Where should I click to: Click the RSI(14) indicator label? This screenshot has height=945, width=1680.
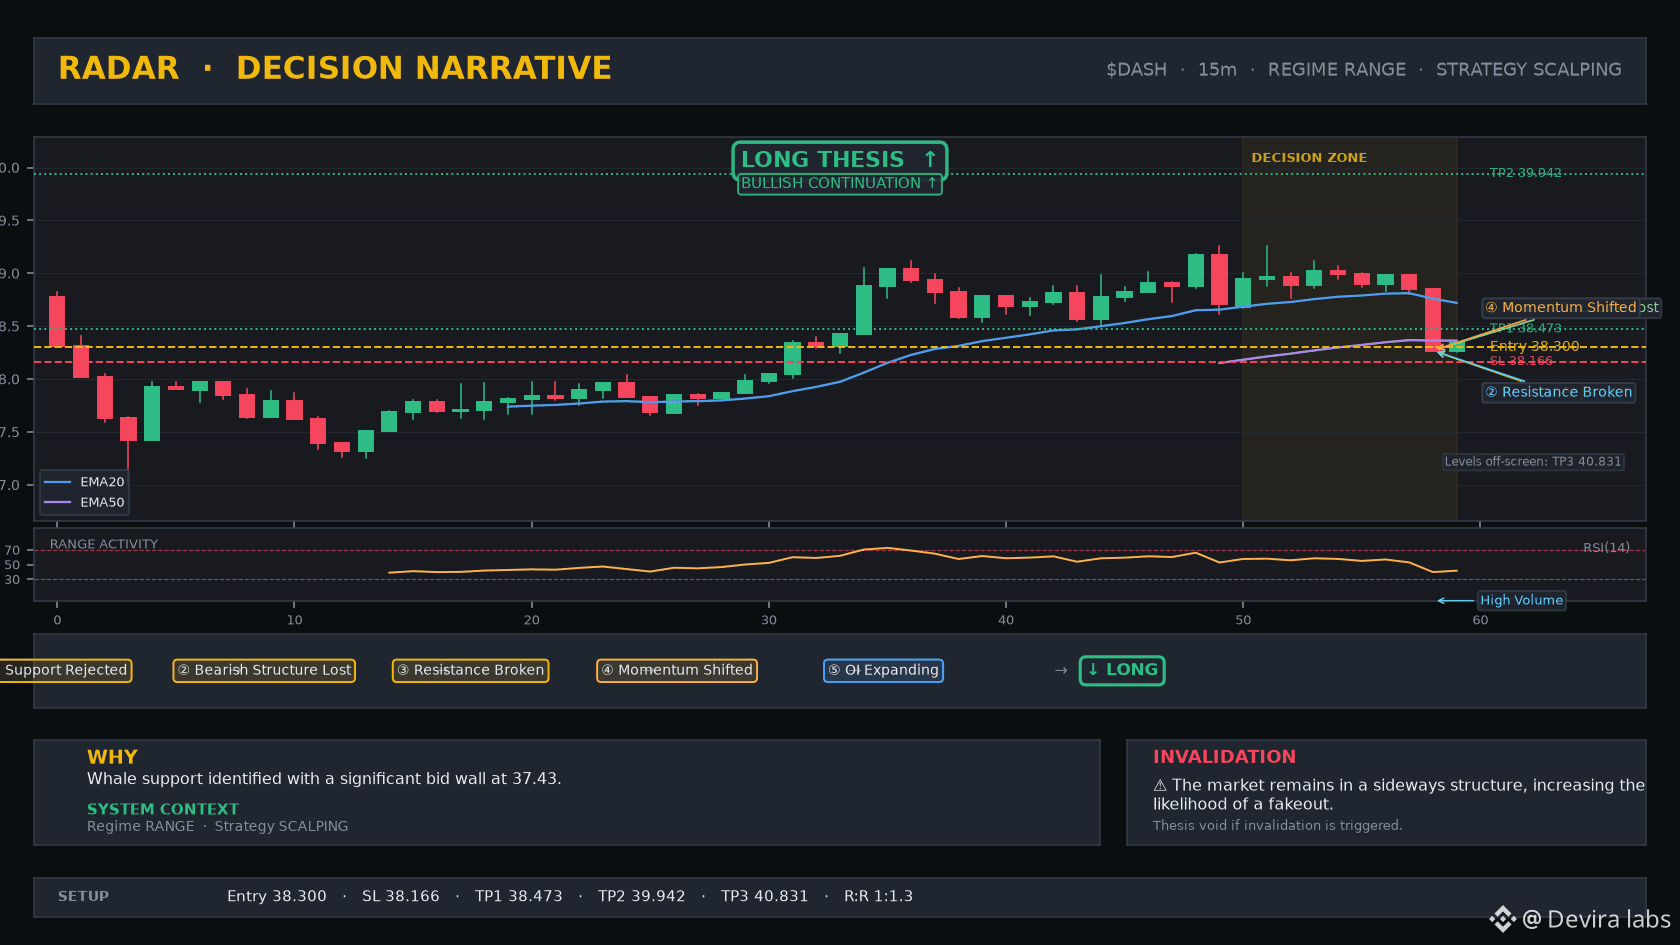[1606, 547]
